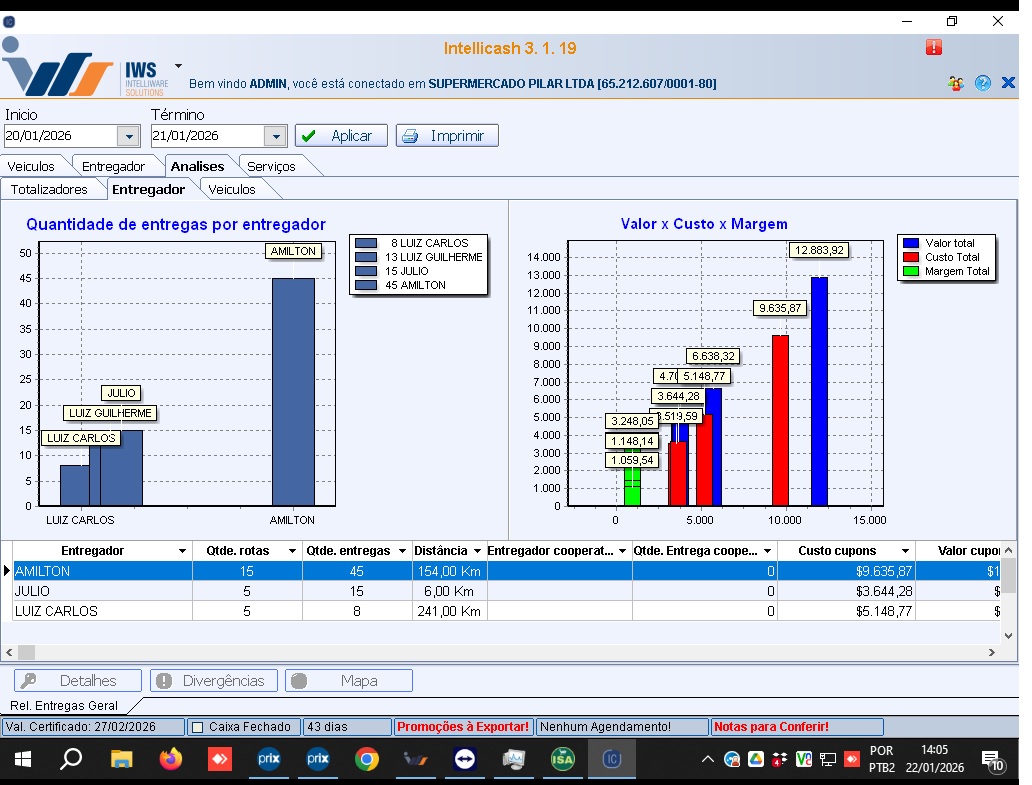This screenshot has height=785, width=1032.
Task: Switch to the Totalizadores sub-tab
Action: click(x=49, y=189)
